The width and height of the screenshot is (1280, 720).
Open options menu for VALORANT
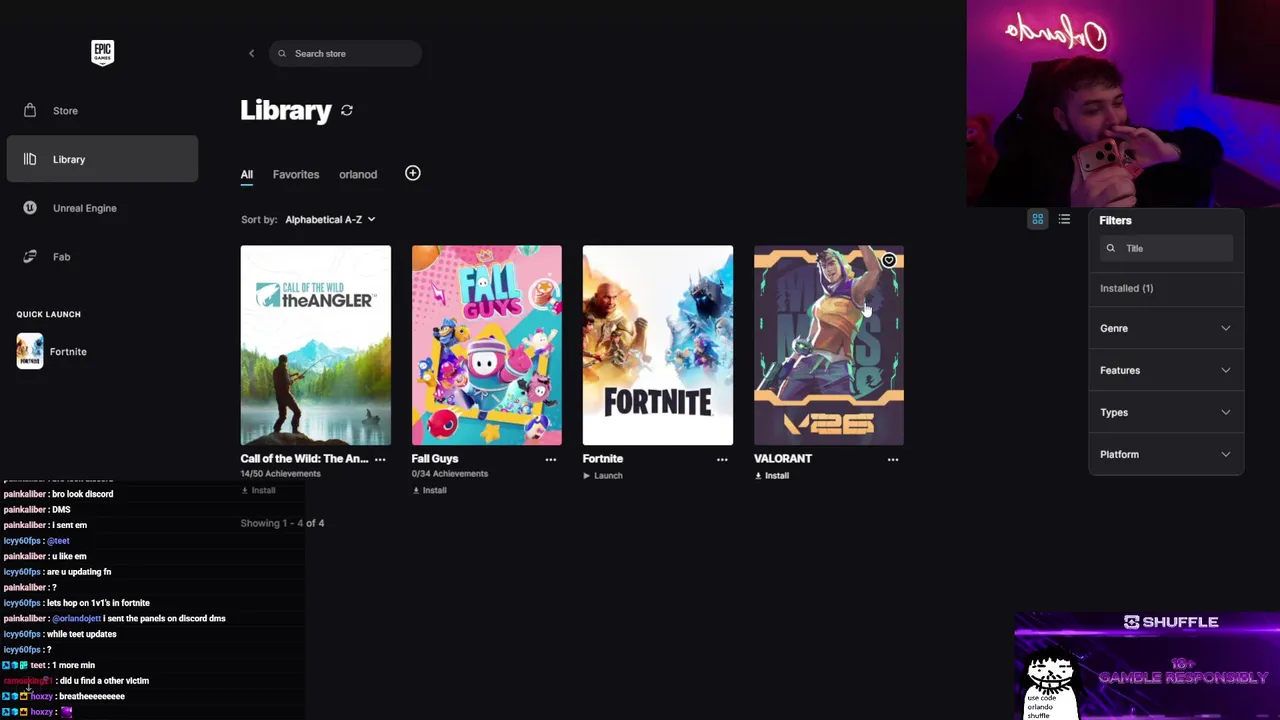point(893,459)
